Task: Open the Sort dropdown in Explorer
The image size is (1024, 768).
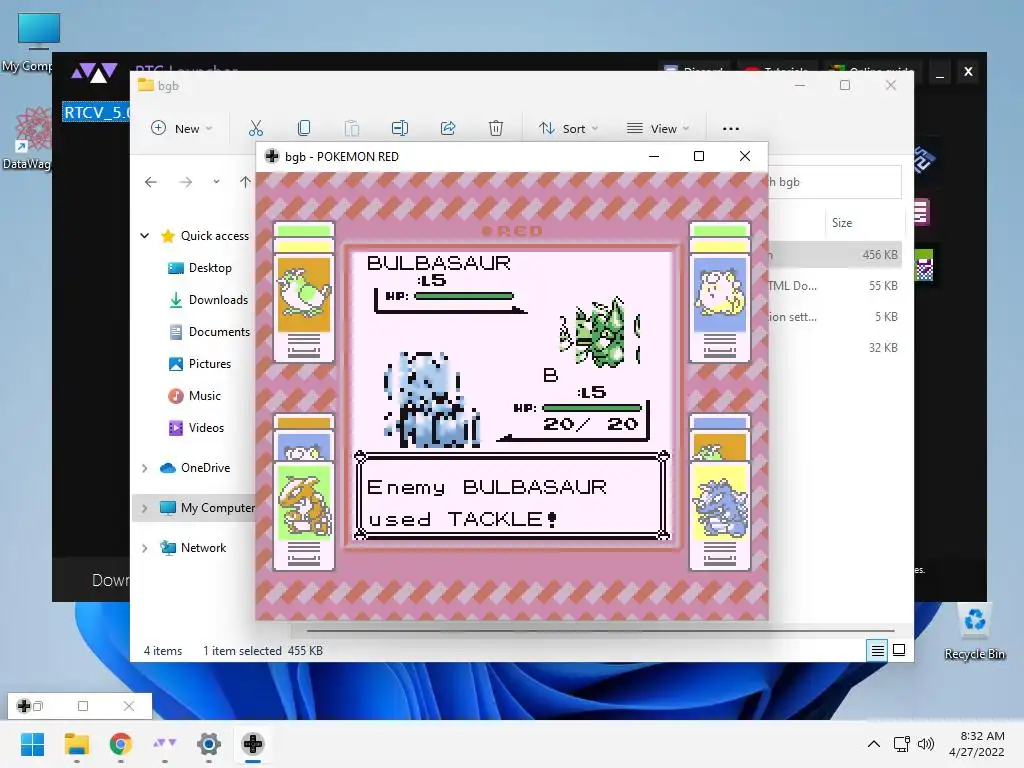Action: [x=568, y=129]
